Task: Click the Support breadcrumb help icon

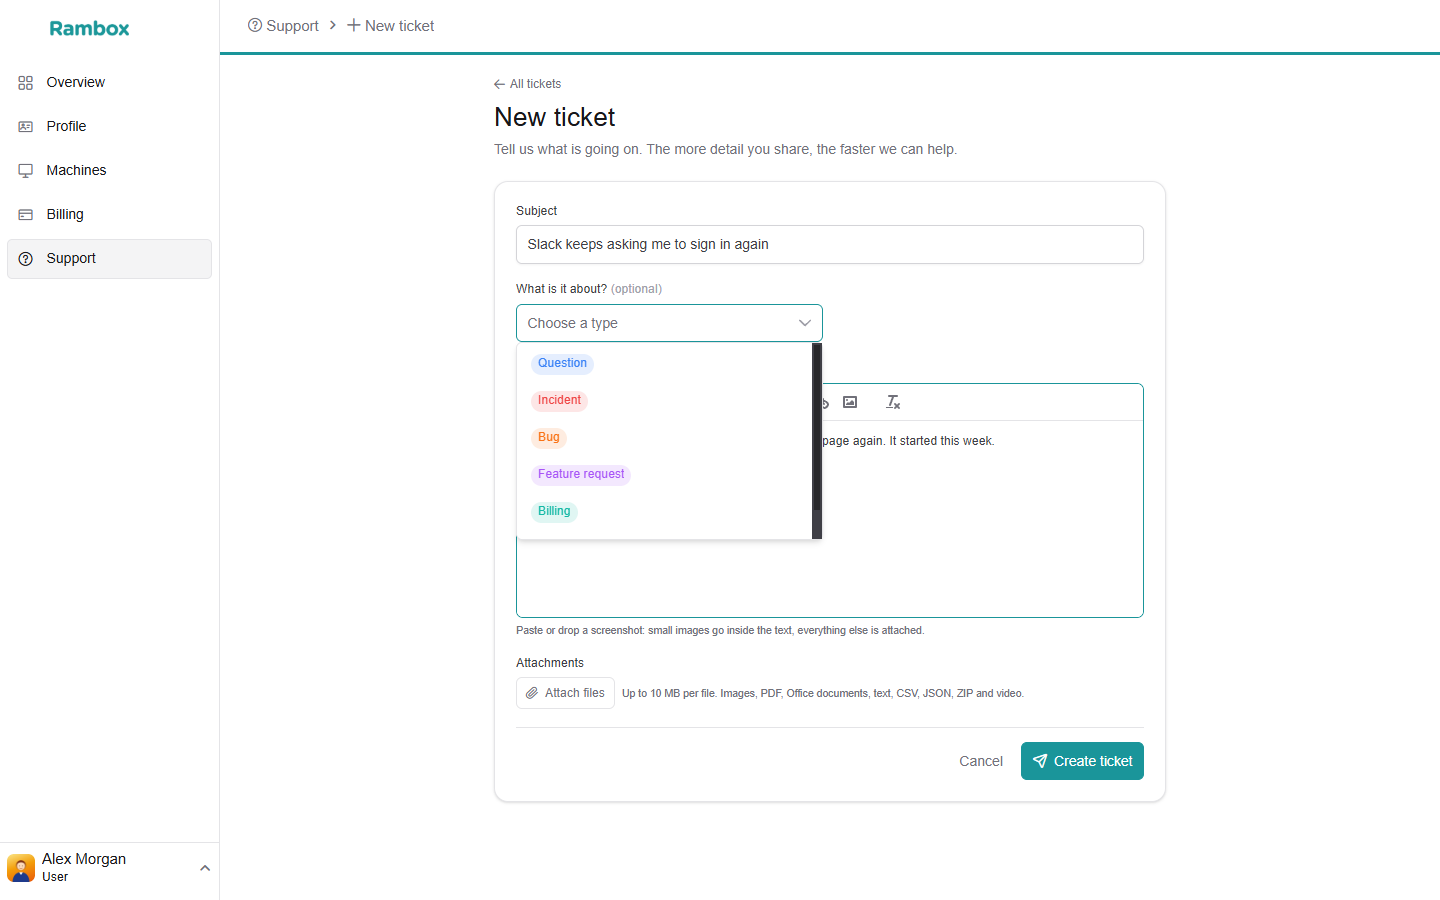Action: tap(255, 25)
